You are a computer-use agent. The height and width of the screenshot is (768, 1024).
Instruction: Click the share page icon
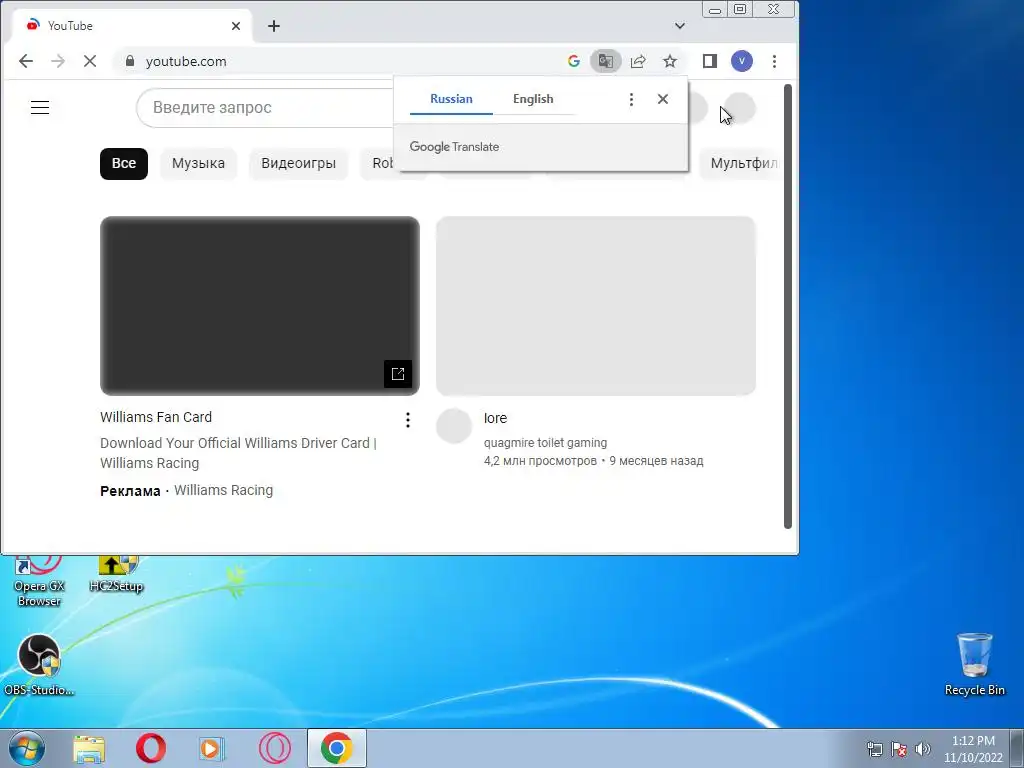[x=638, y=61]
